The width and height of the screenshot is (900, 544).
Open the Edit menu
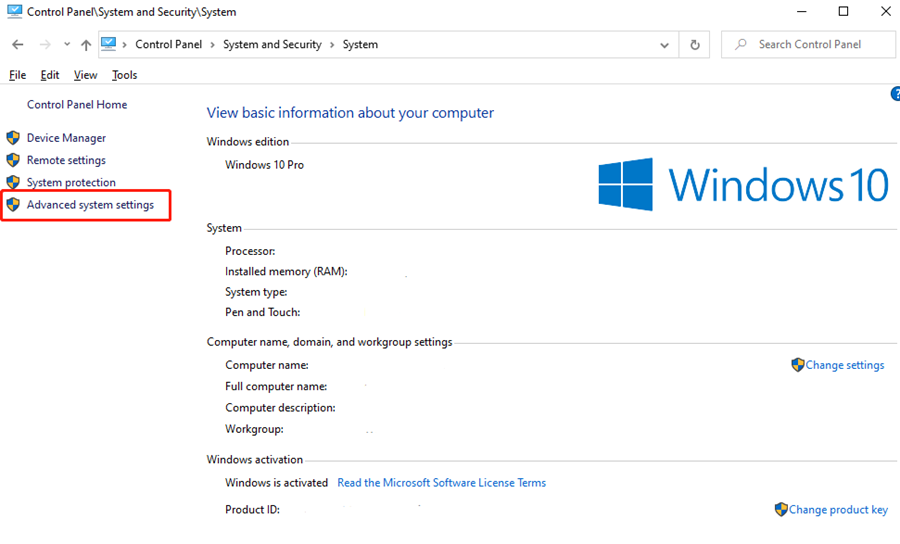(49, 75)
